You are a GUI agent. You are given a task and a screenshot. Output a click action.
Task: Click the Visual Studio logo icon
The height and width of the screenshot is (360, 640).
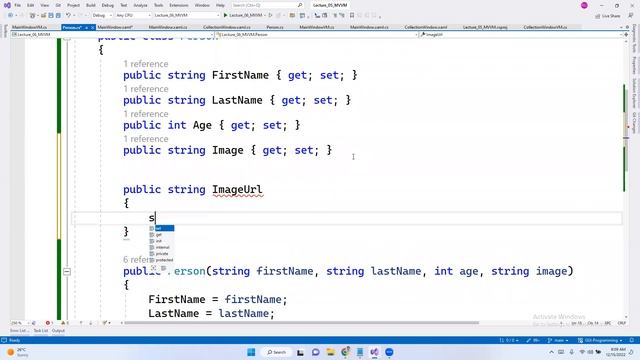7,5
